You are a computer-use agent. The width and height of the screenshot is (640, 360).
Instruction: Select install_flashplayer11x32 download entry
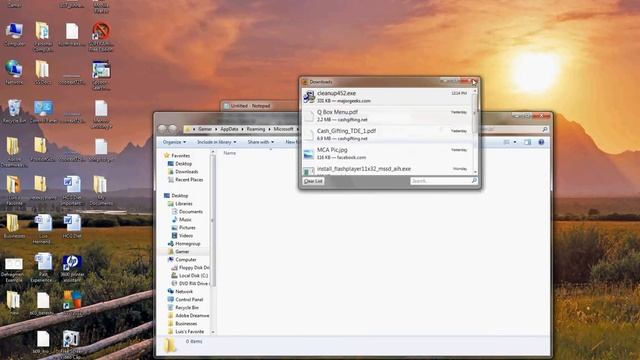pos(387,169)
